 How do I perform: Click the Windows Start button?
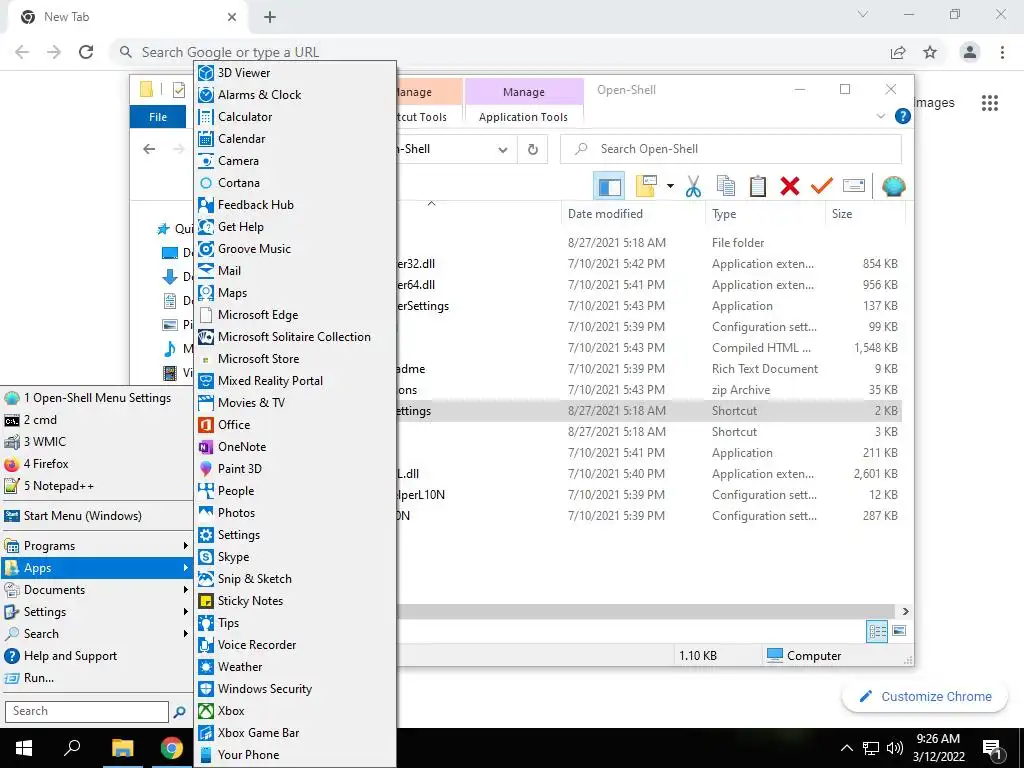click(x=24, y=748)
